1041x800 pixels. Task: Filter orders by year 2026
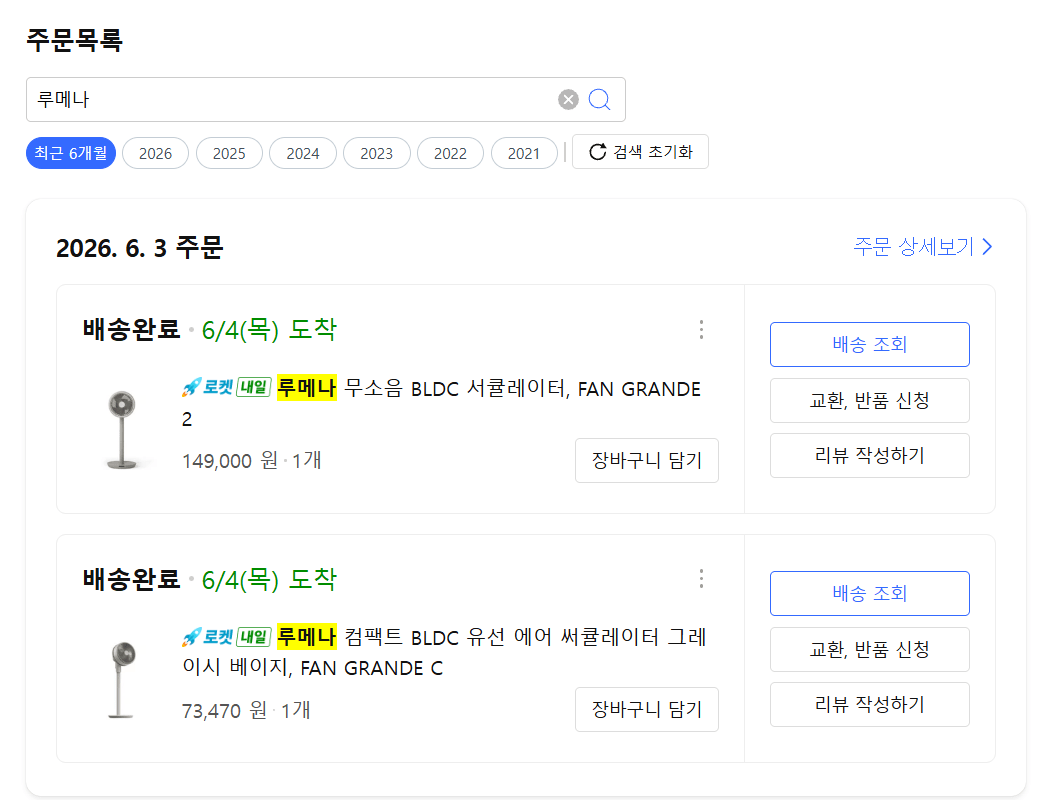(155, 153)
